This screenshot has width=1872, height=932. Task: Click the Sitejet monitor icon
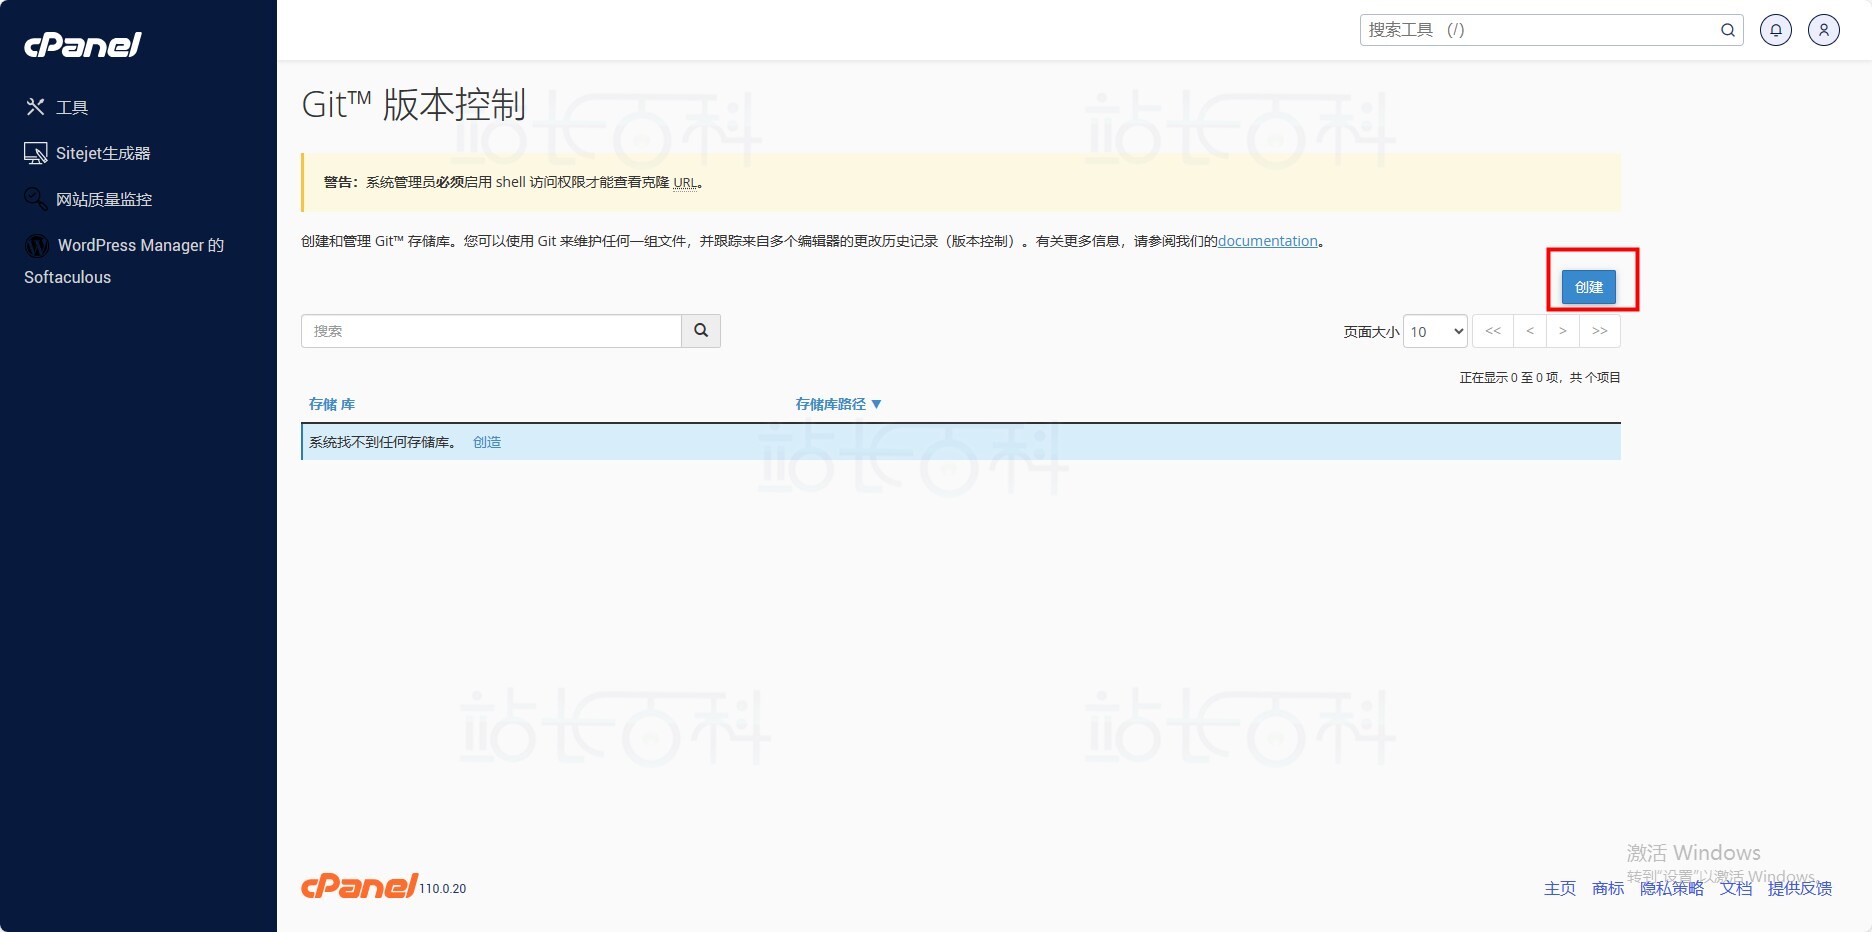36,153
